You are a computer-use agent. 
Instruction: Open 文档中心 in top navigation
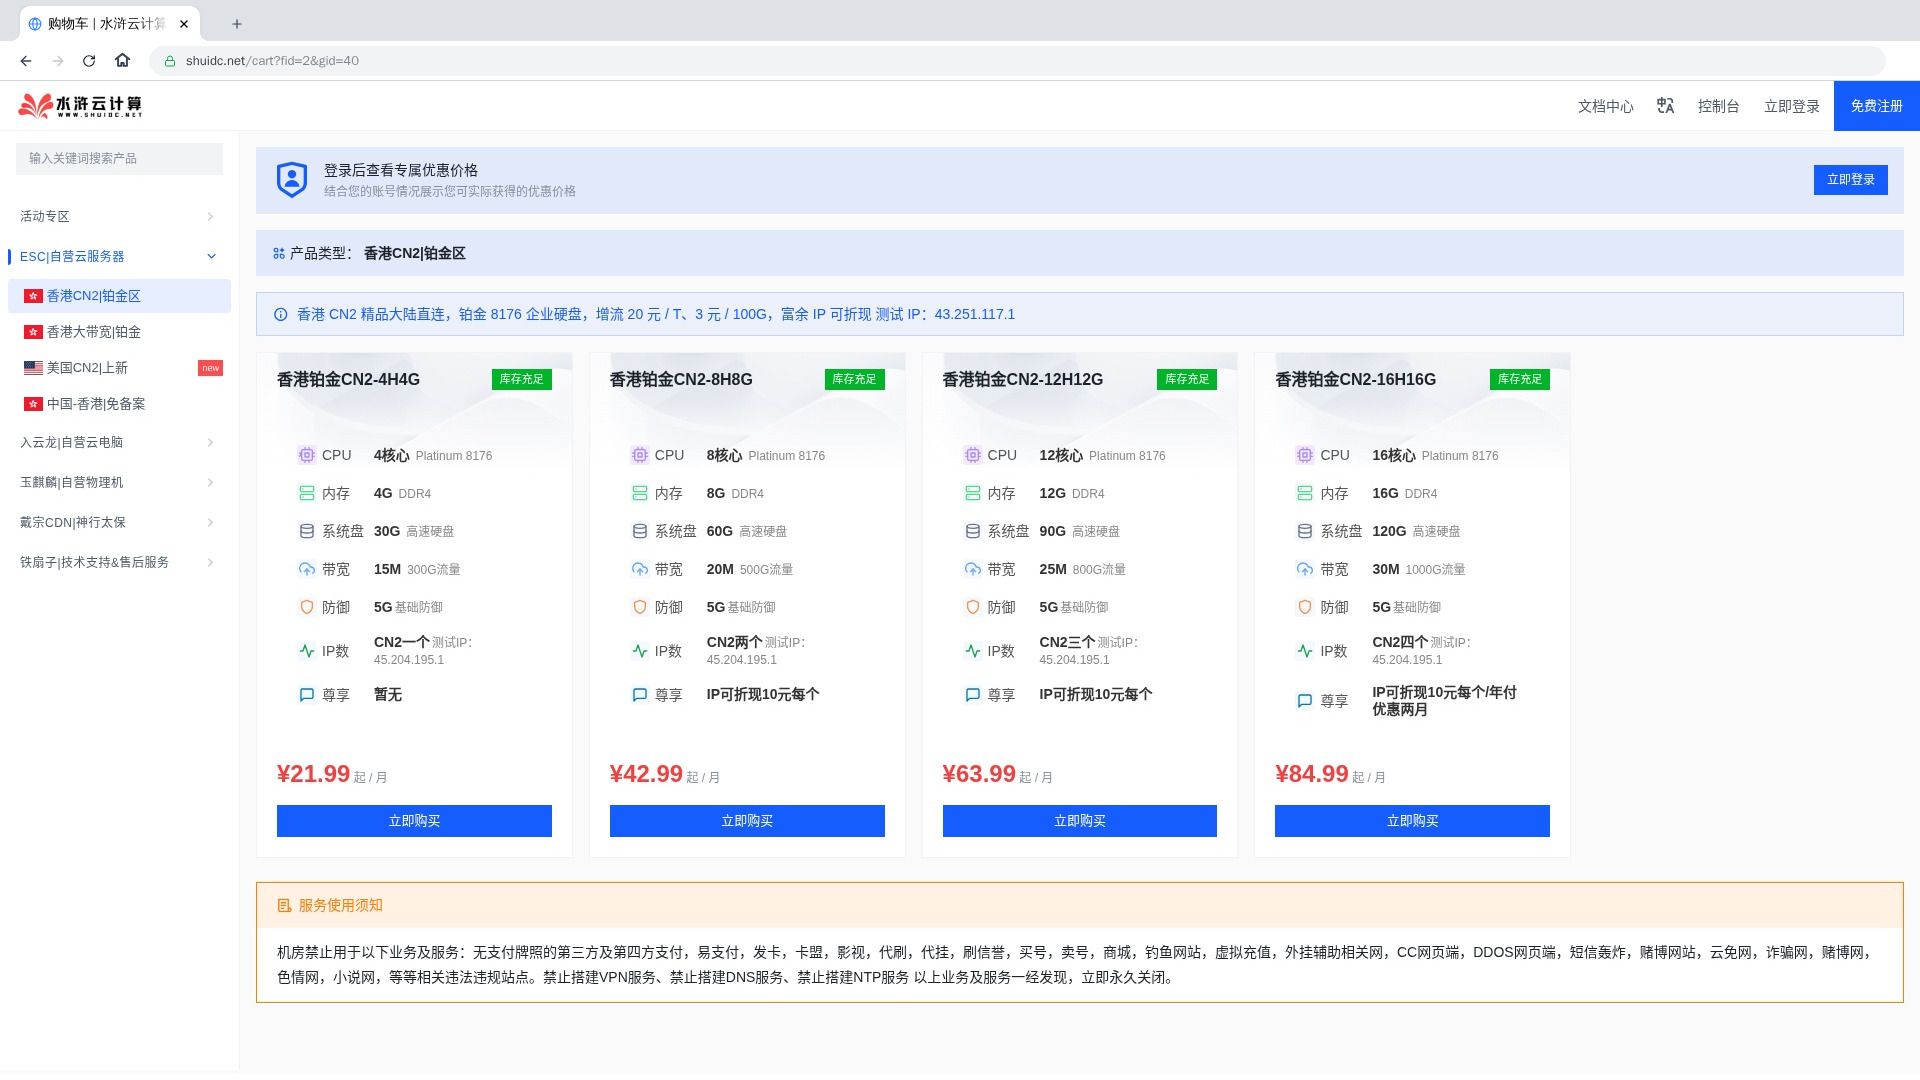[1605, 106]
